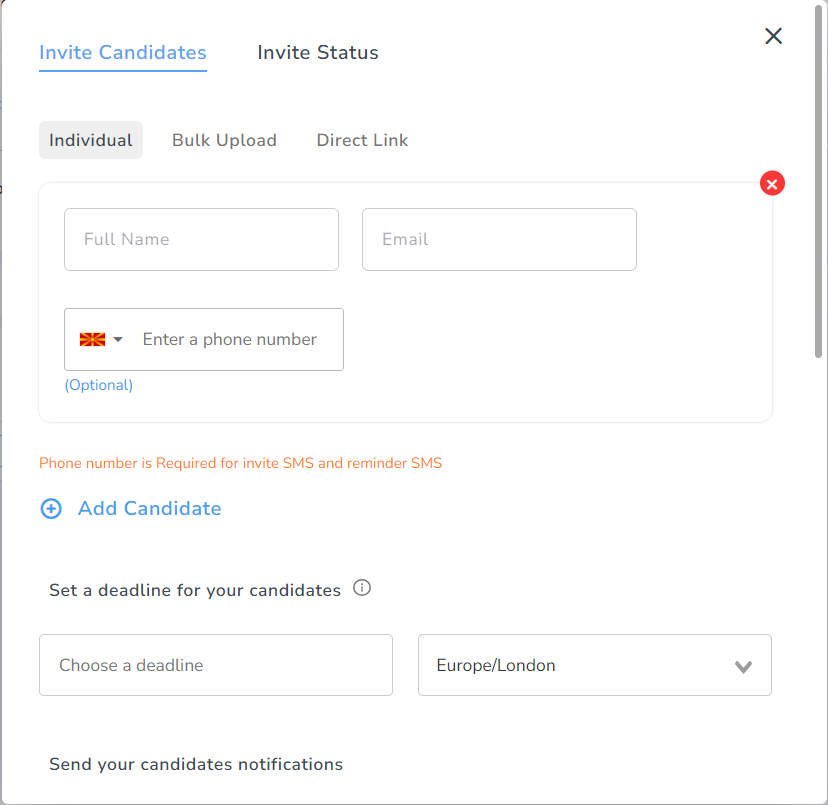
Task: Click the info icon next to deadline heading
Action: 363,588
